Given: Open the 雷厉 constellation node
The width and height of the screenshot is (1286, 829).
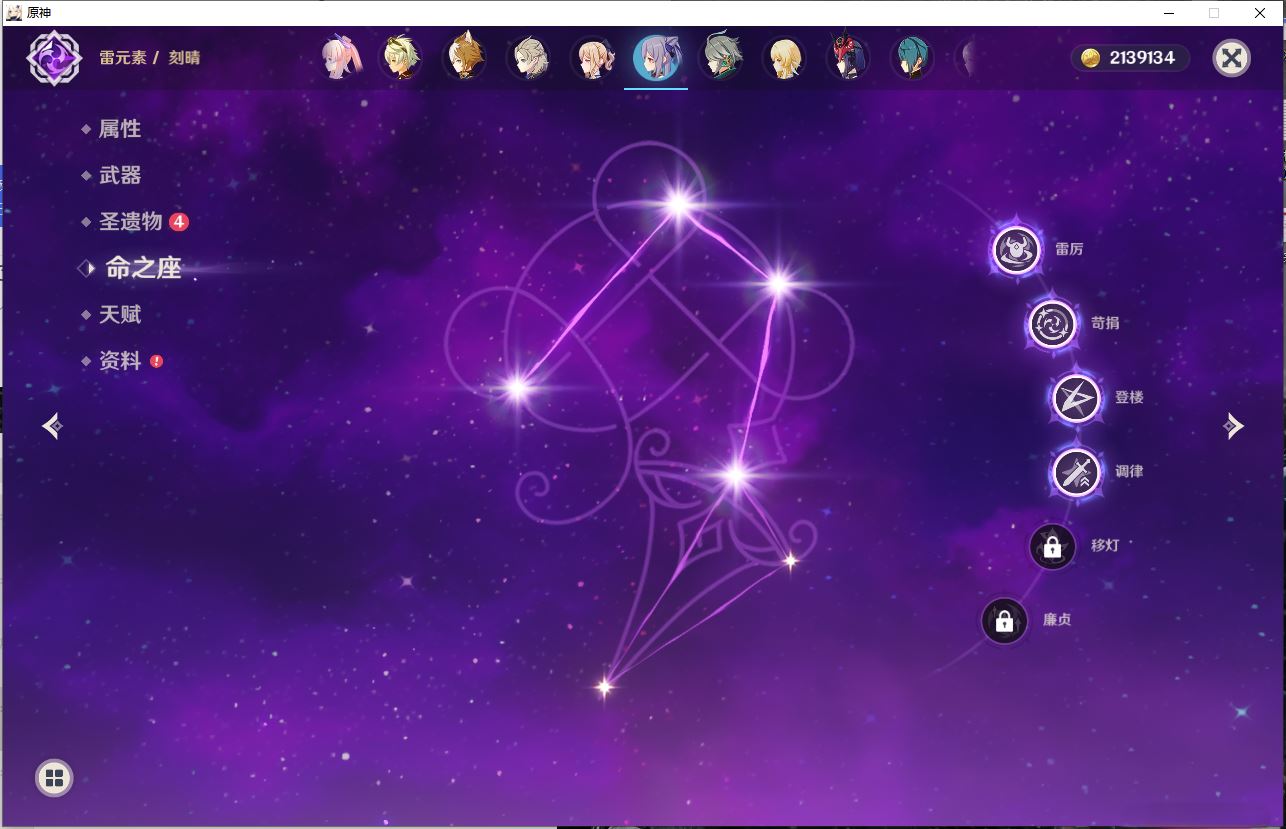Looking at the screenshot, I should (x=1016, y=250).
